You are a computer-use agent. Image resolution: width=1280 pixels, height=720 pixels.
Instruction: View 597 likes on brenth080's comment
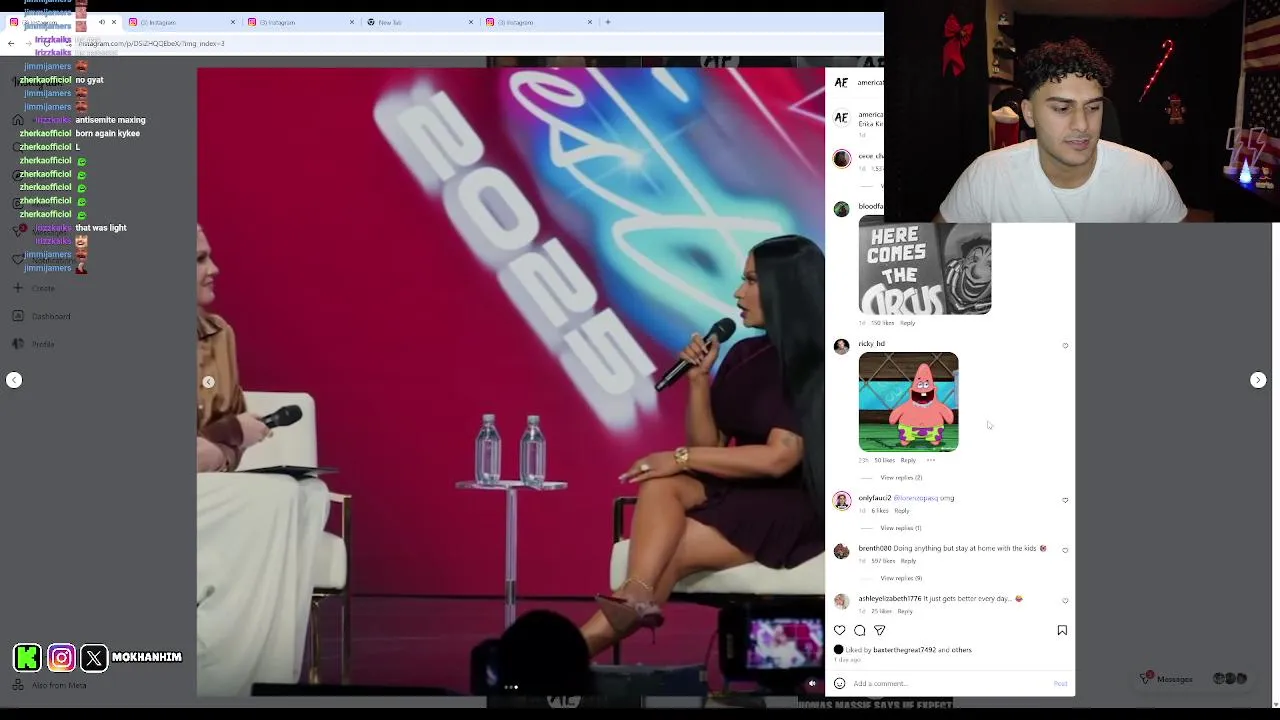pos(883,561)
